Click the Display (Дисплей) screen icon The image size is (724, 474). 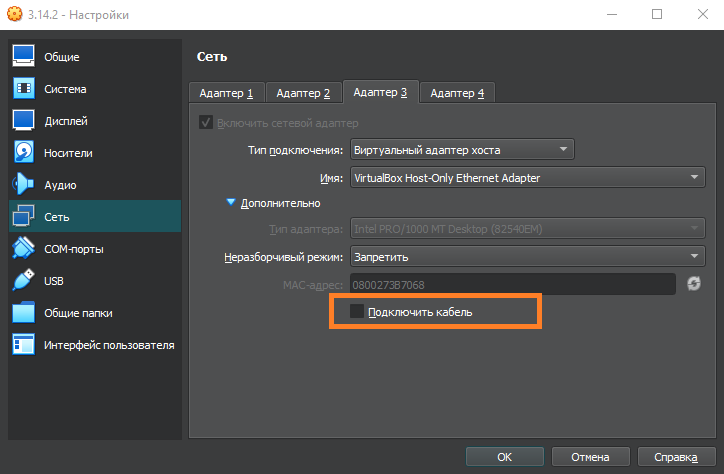click(23, 120)
